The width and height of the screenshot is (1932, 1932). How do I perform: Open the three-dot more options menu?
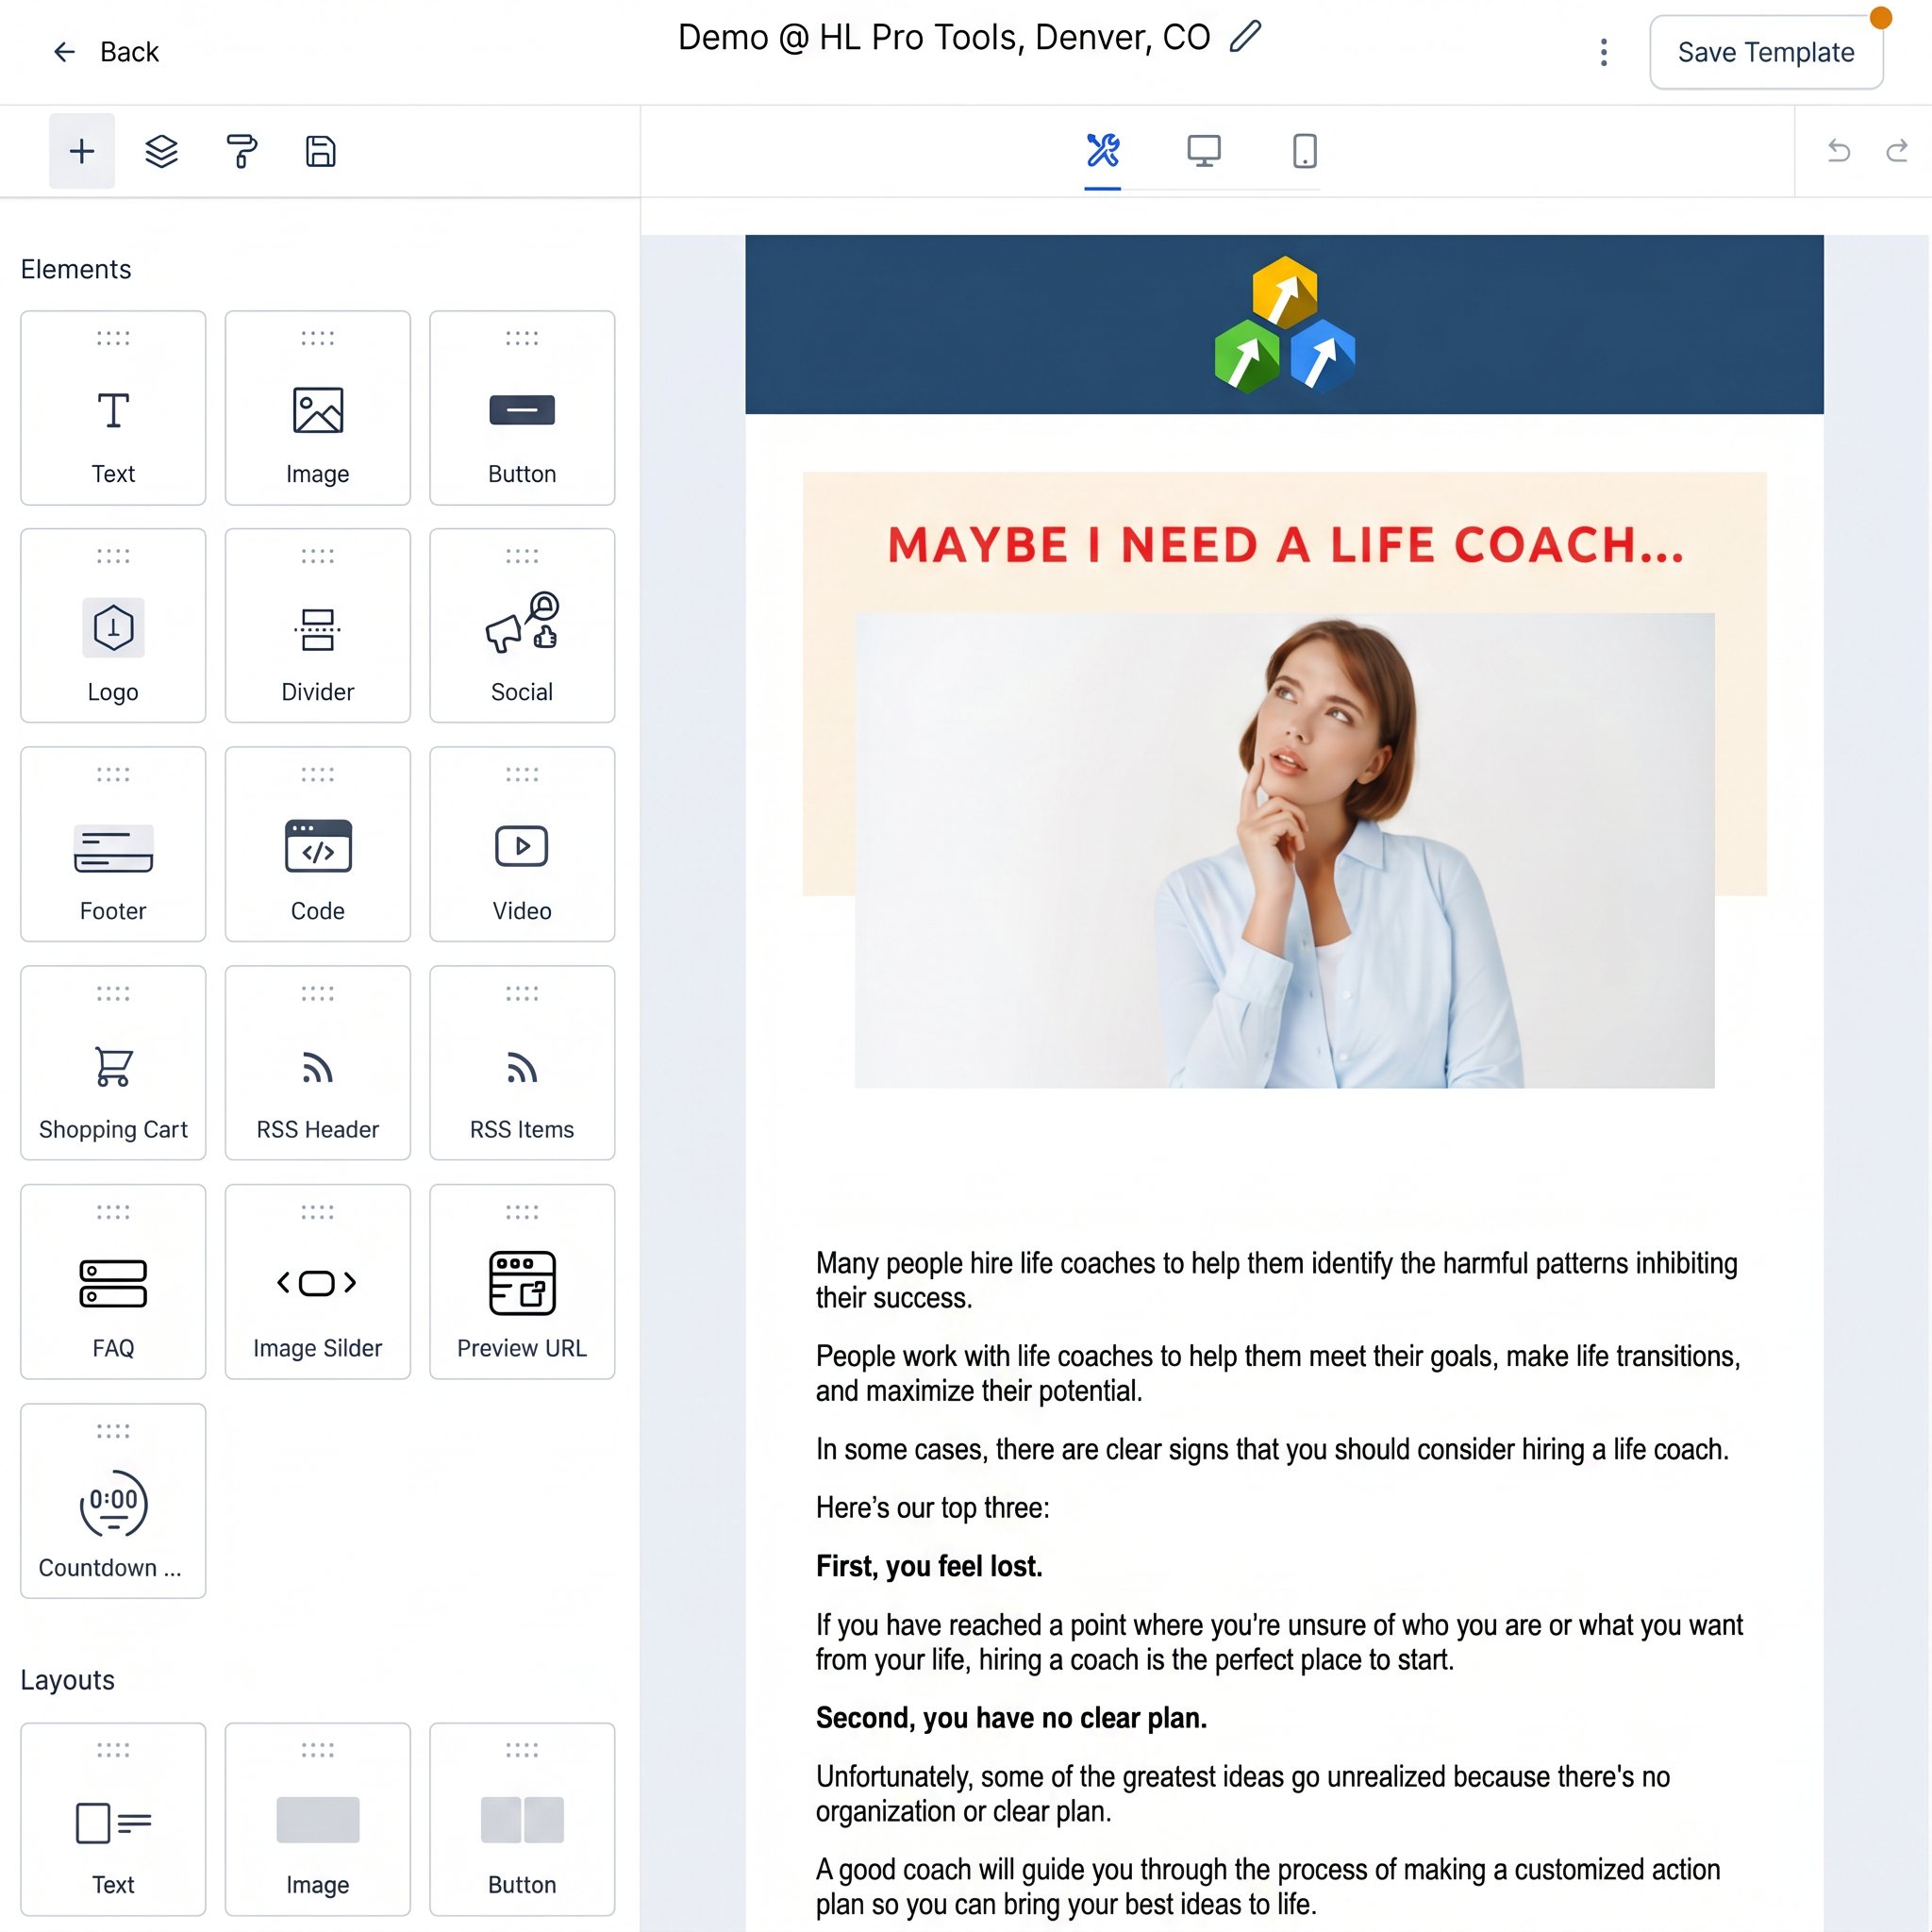tap(1604, 52)
